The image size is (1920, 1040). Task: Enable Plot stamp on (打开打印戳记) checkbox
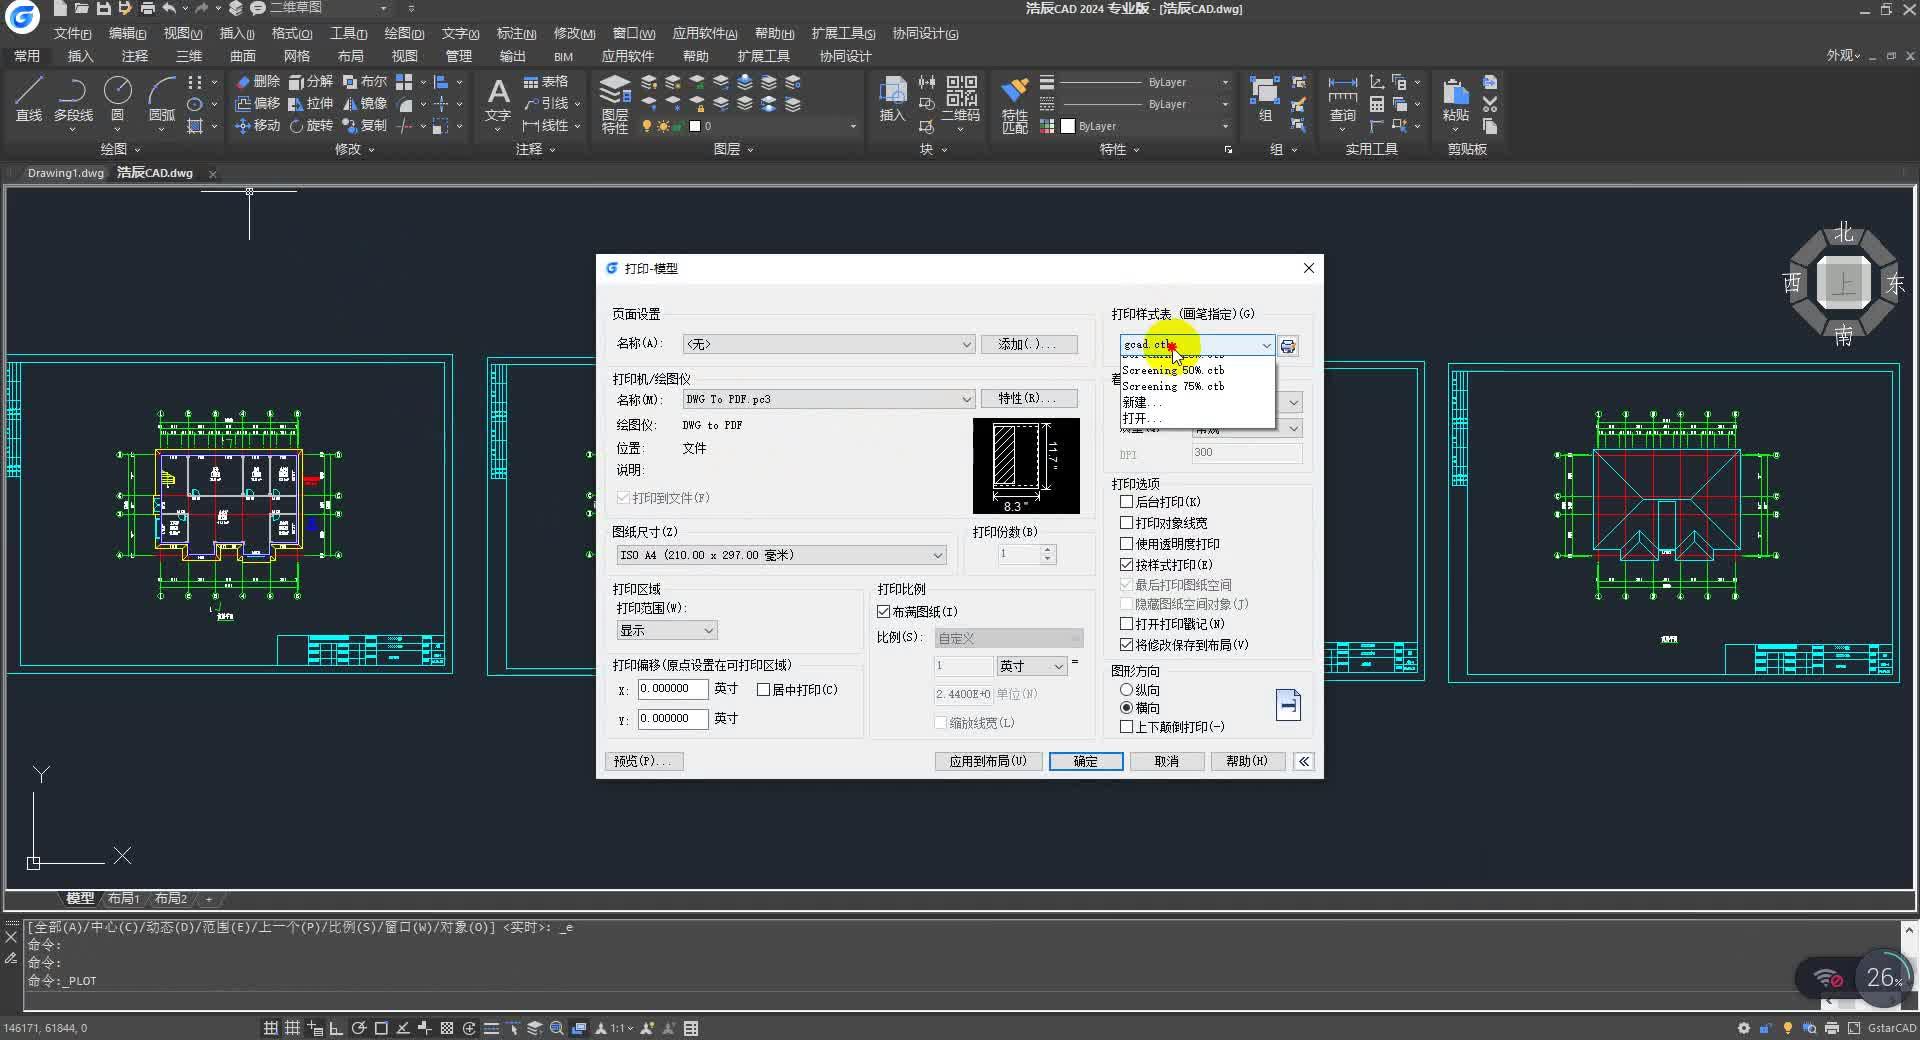click(x=1126, y=624)
